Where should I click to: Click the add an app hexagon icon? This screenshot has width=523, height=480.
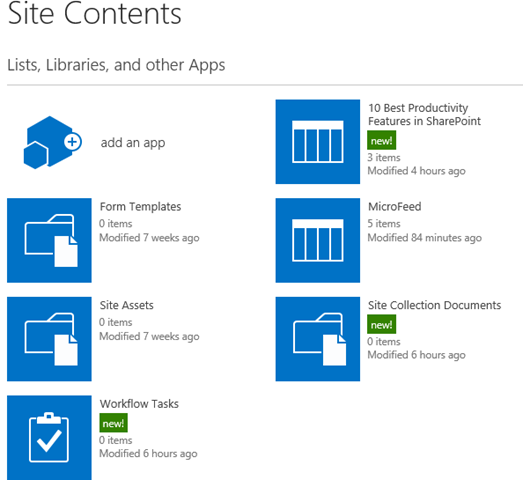[x=52, y=142]
